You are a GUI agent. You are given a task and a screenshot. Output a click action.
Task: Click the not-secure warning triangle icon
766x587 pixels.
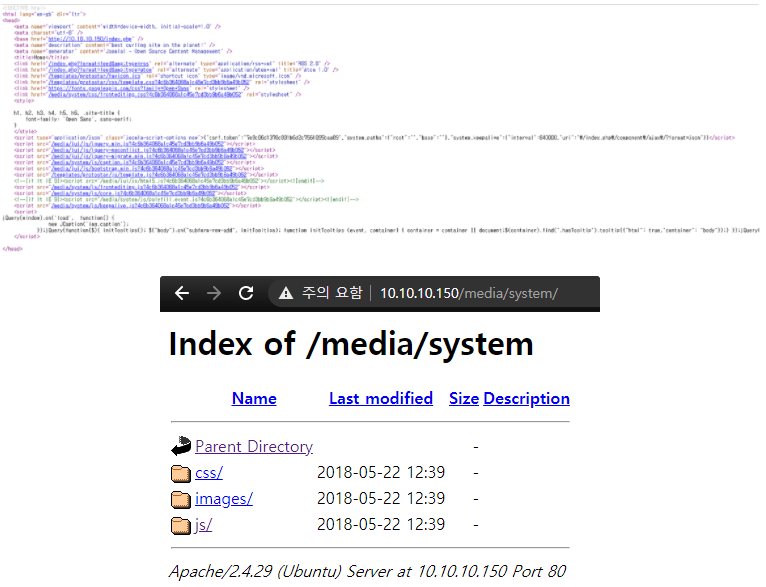(x=286, y=293)
